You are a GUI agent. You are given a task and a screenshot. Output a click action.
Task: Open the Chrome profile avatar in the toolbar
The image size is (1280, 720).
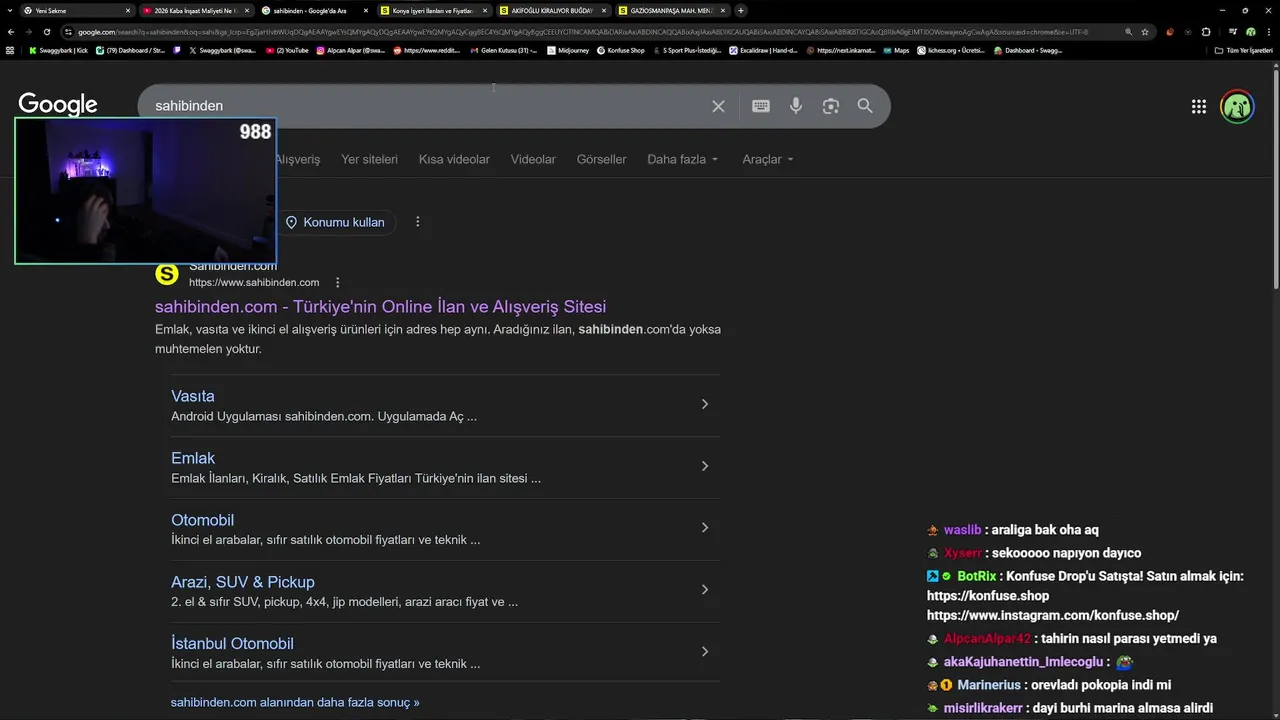[1252, 32]
